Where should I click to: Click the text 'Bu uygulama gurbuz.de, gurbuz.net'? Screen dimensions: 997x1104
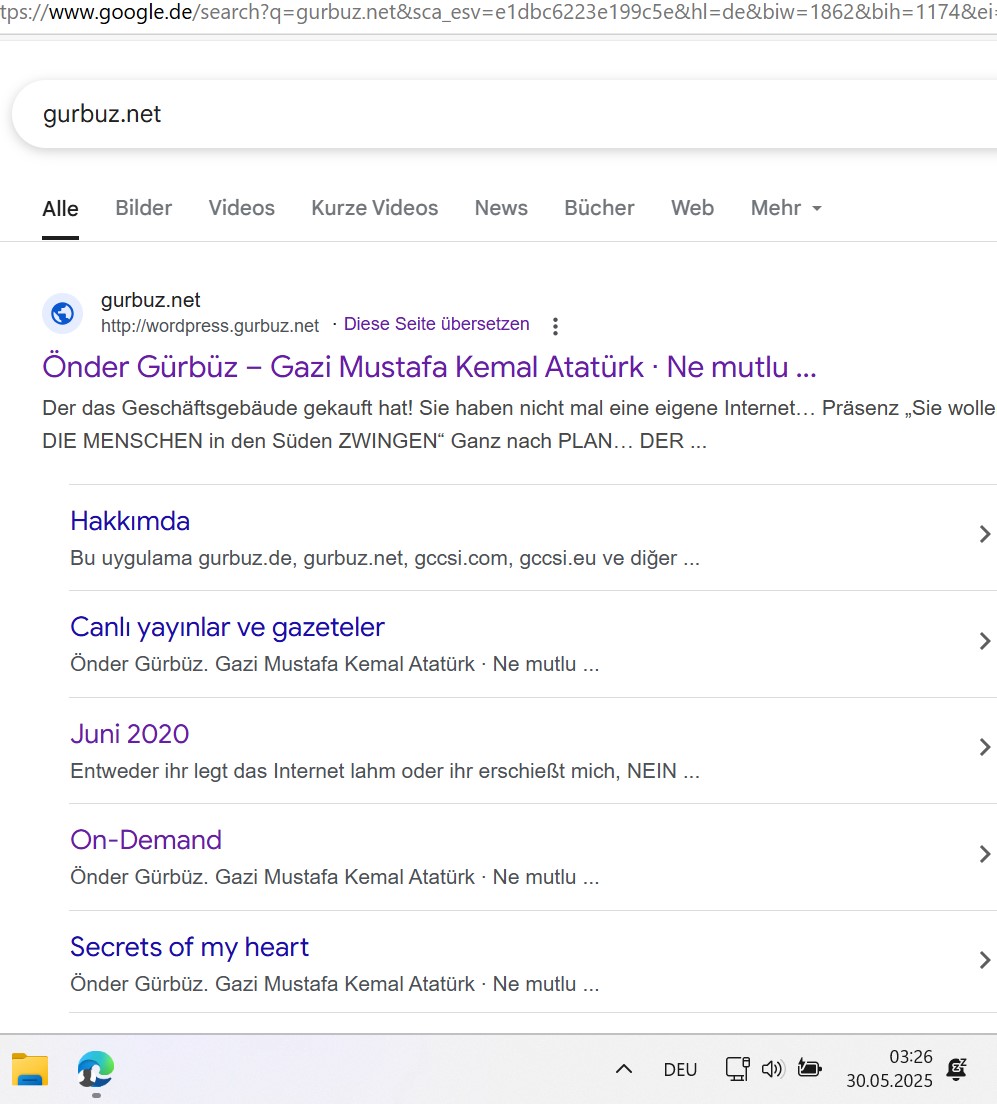point(385,558)
